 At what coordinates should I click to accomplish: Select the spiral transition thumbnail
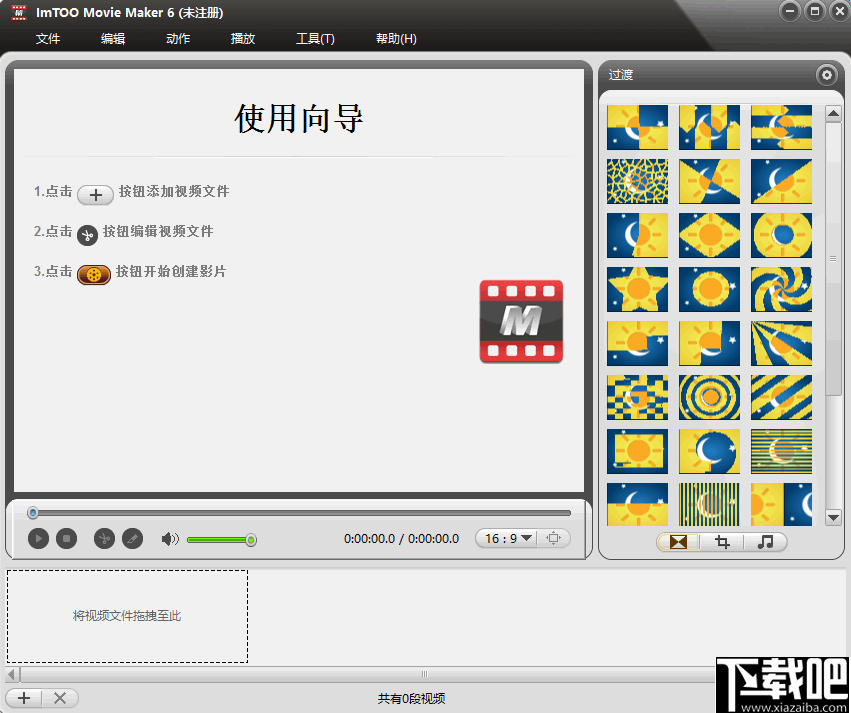[781, 290]
